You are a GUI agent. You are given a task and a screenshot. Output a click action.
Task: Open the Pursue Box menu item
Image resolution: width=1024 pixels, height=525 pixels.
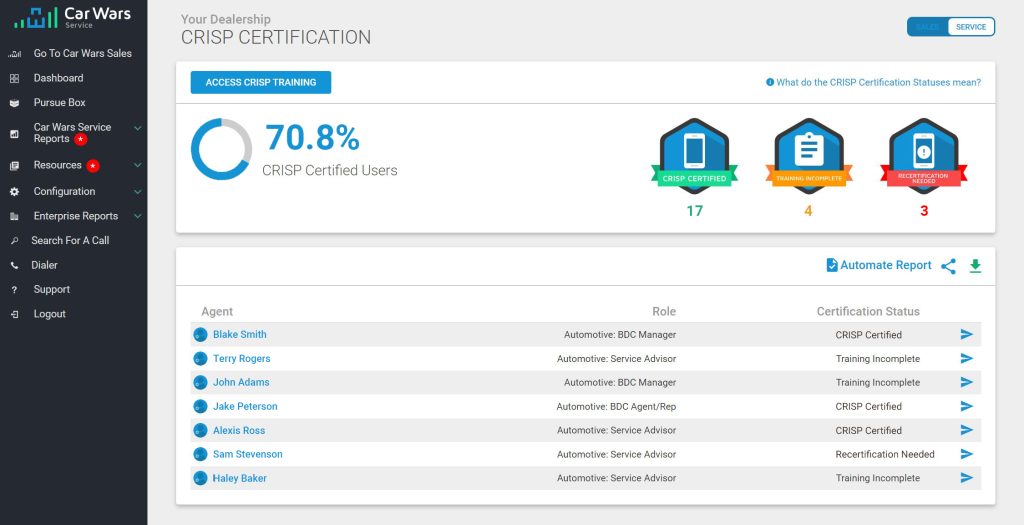[x=59, y=103]
